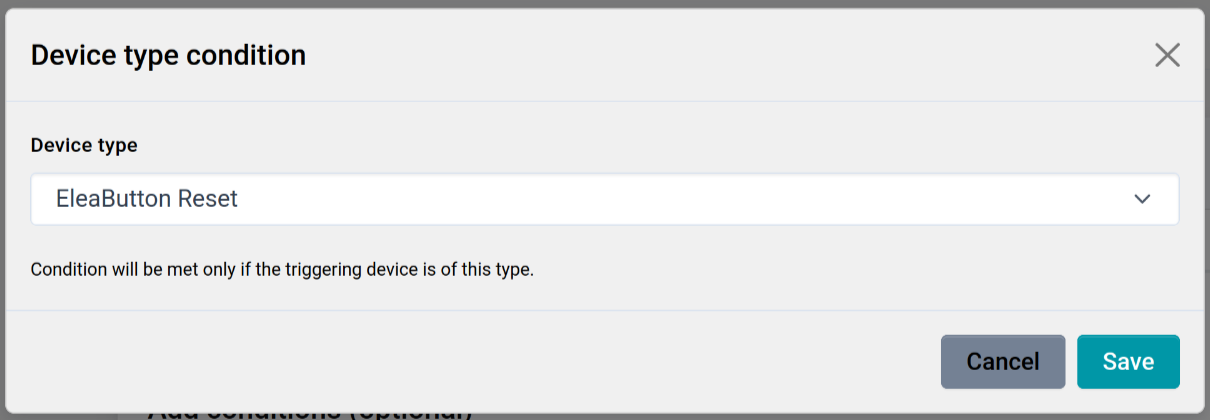This screenshot has height=420, width=1210.
Task: Dismiss the dialog with the close icon
Action: pyautogui.click(x=1167, y=55)
